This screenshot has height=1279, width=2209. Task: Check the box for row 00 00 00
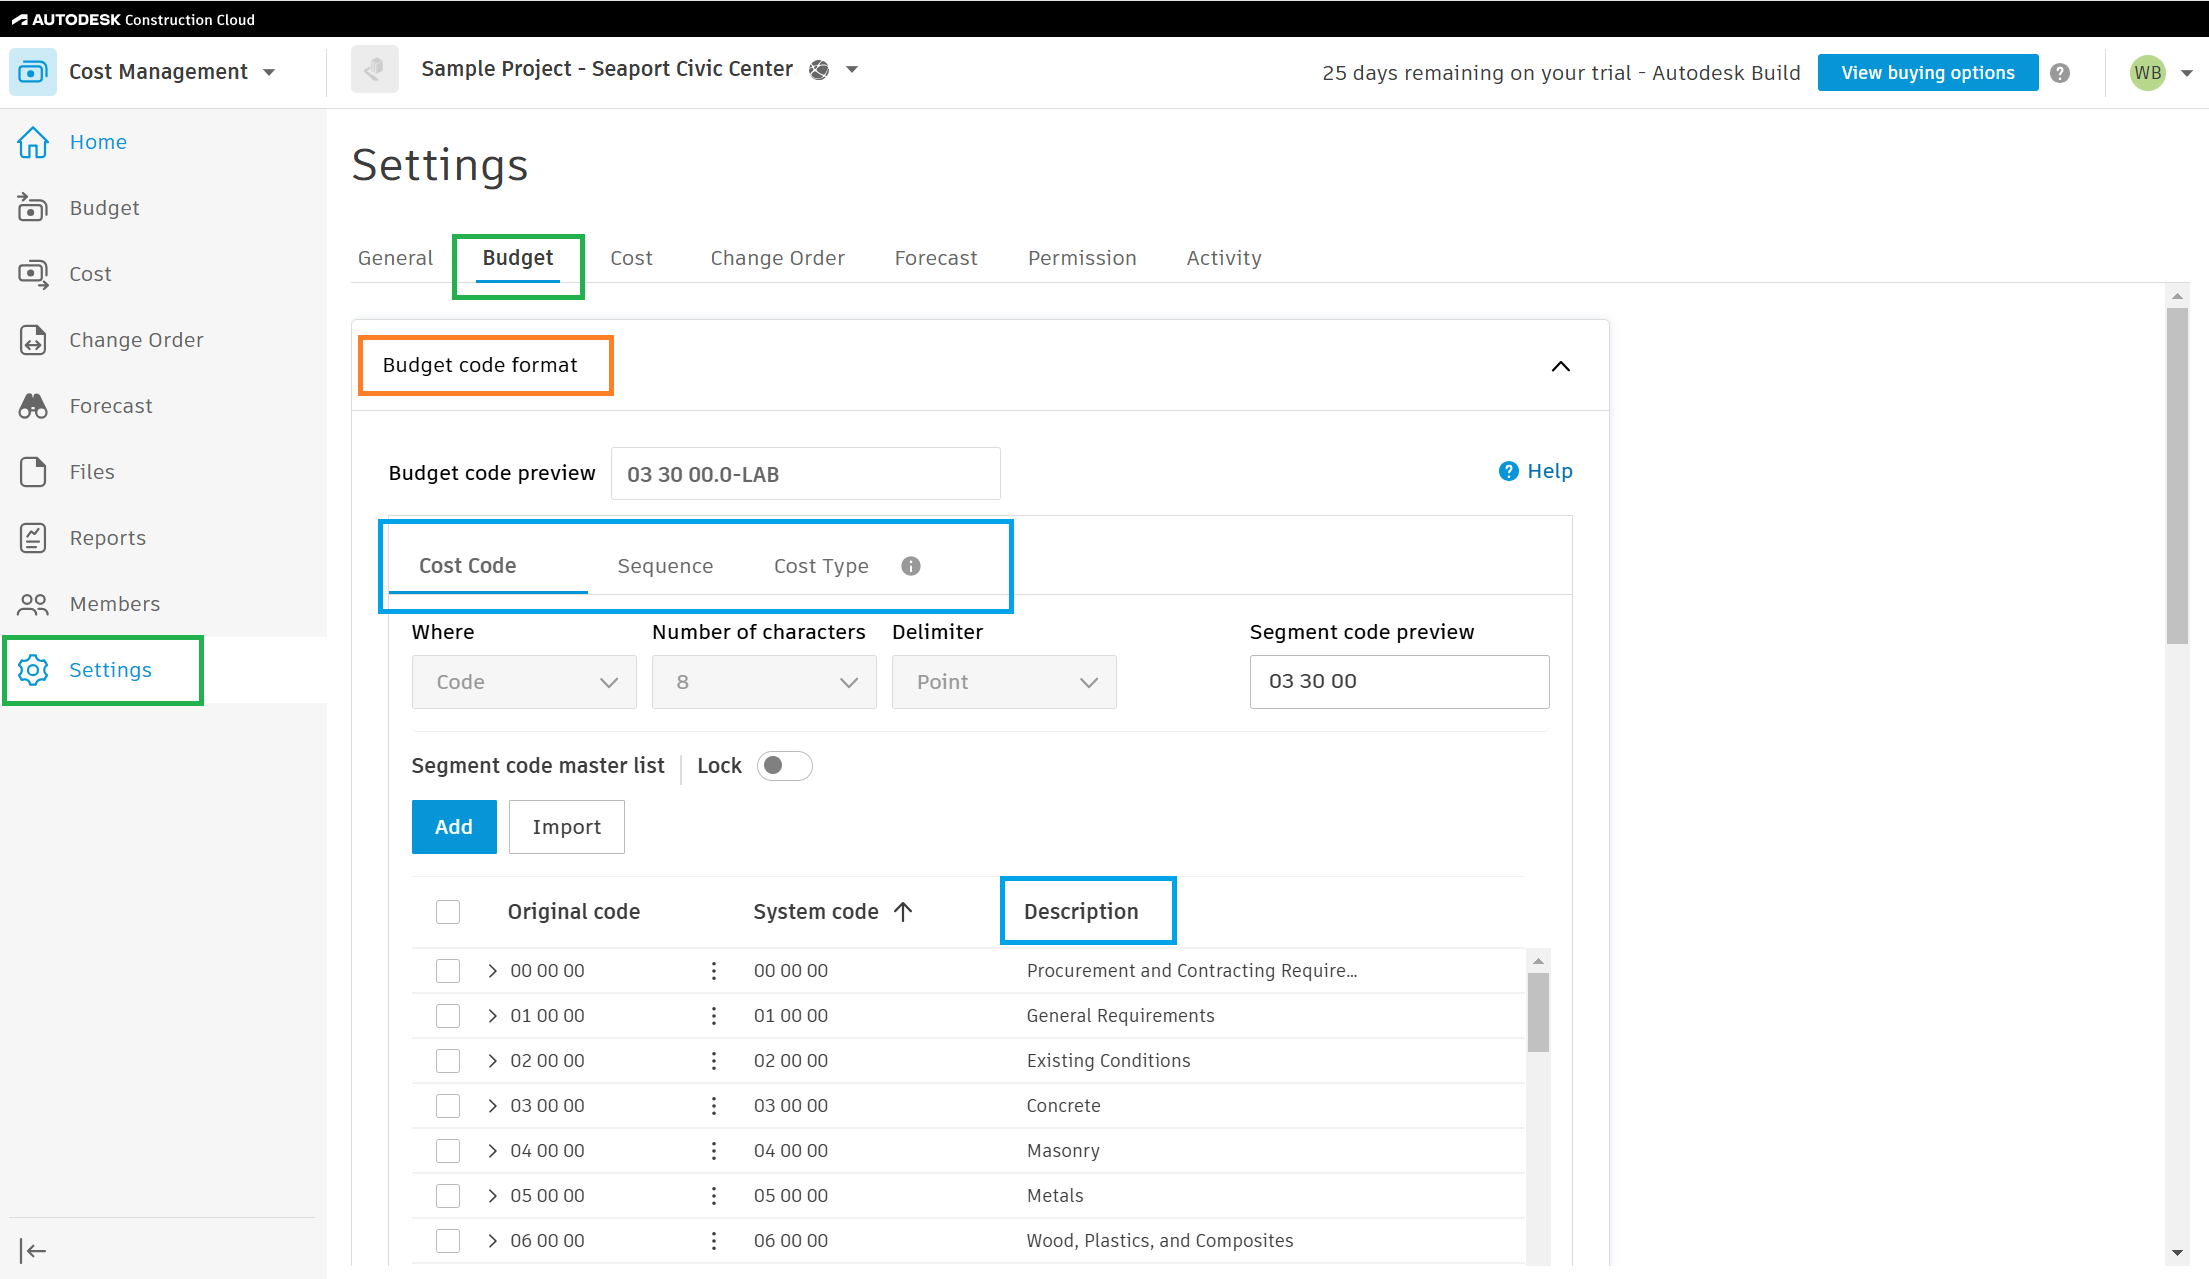(448, 971)
